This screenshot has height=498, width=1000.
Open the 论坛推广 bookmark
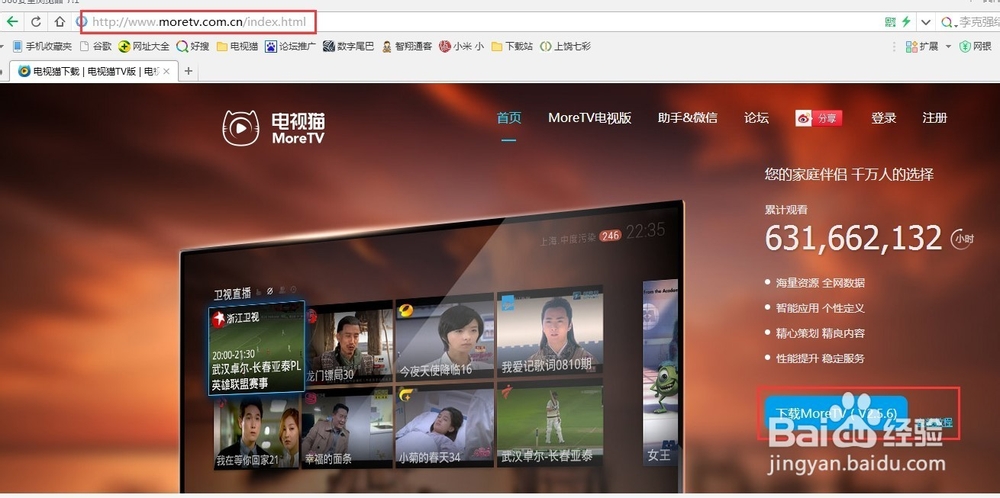pos(291,46)
